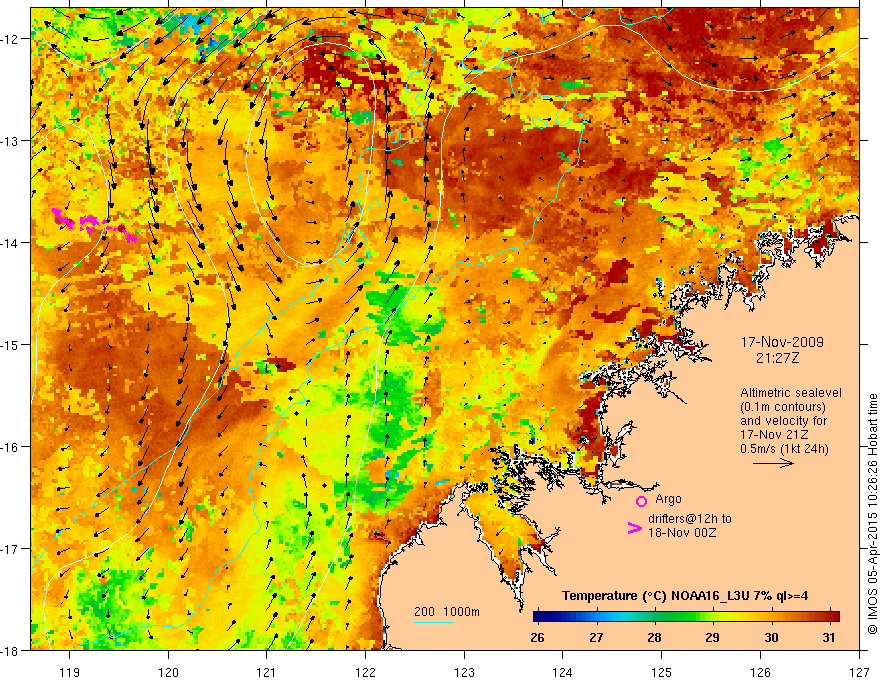Click 'and velocity for' legend line
The image size is (880, 680).
(x=784, y=421)
